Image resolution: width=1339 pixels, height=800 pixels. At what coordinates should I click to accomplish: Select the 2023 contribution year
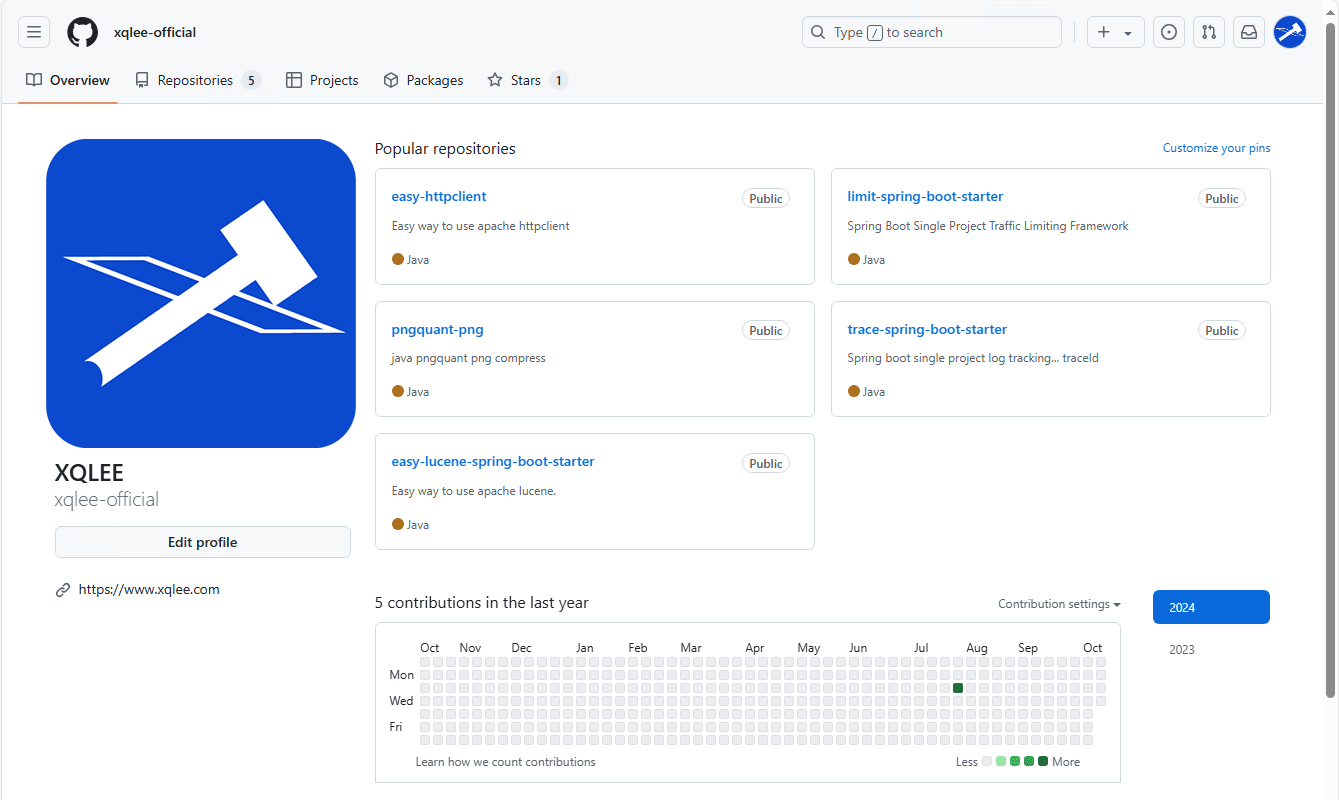click(1182, 650)
